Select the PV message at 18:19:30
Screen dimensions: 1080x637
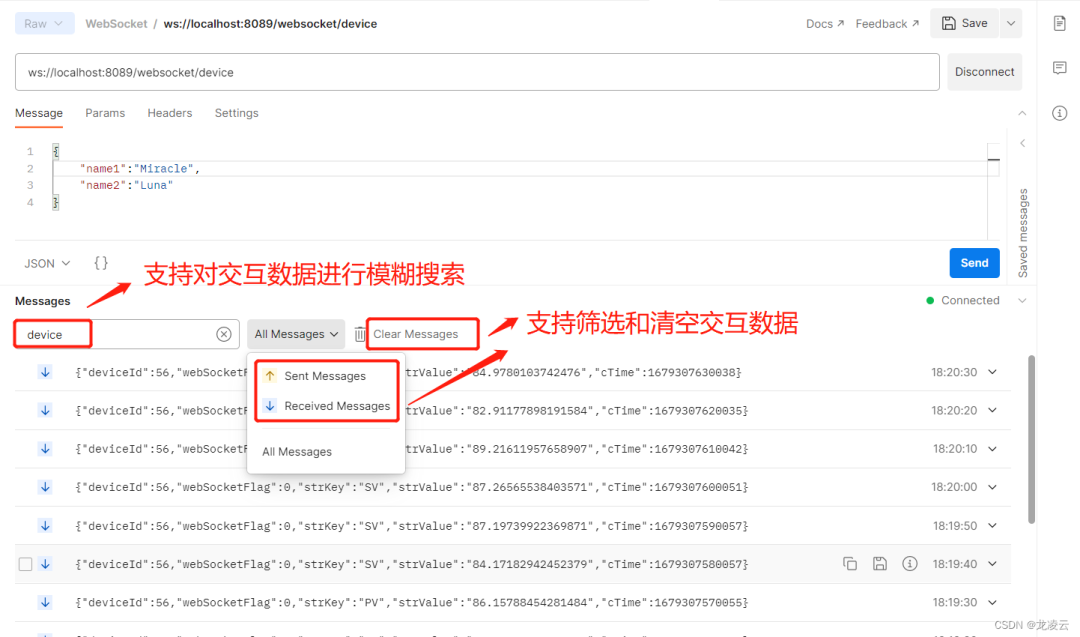pos(512,602)
